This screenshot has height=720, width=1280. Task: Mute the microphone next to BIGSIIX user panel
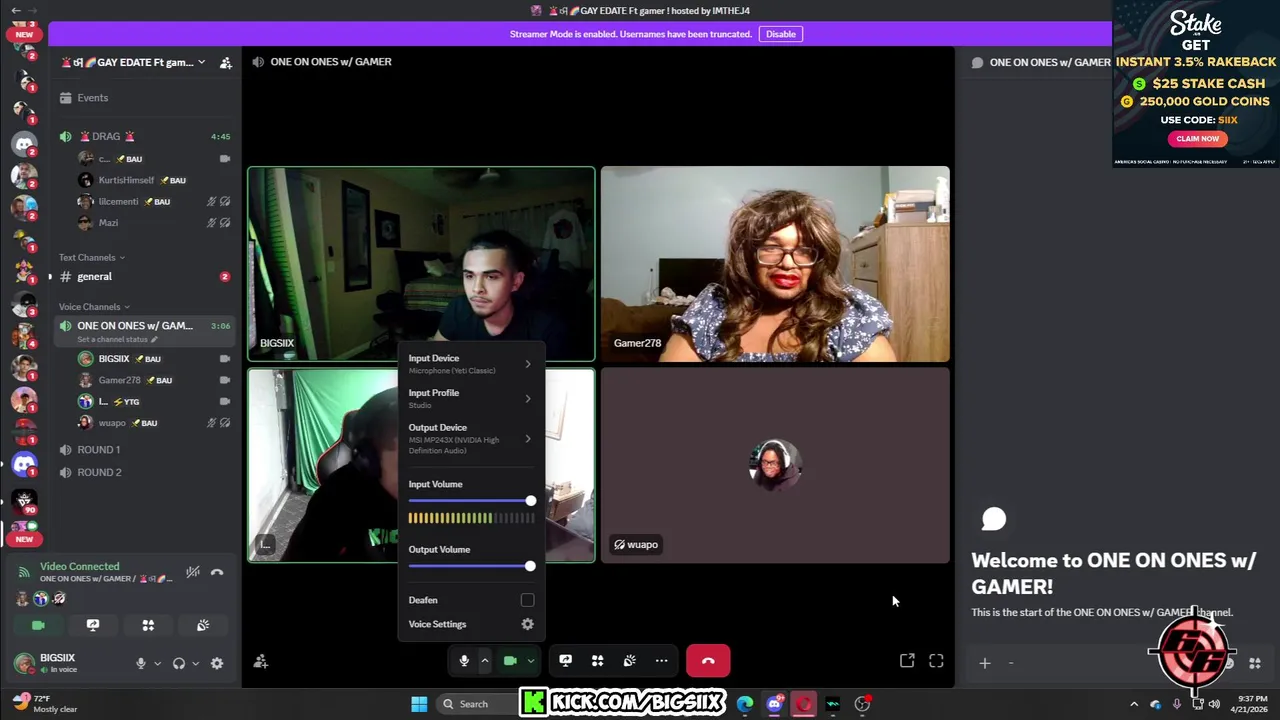coord(141,663)
